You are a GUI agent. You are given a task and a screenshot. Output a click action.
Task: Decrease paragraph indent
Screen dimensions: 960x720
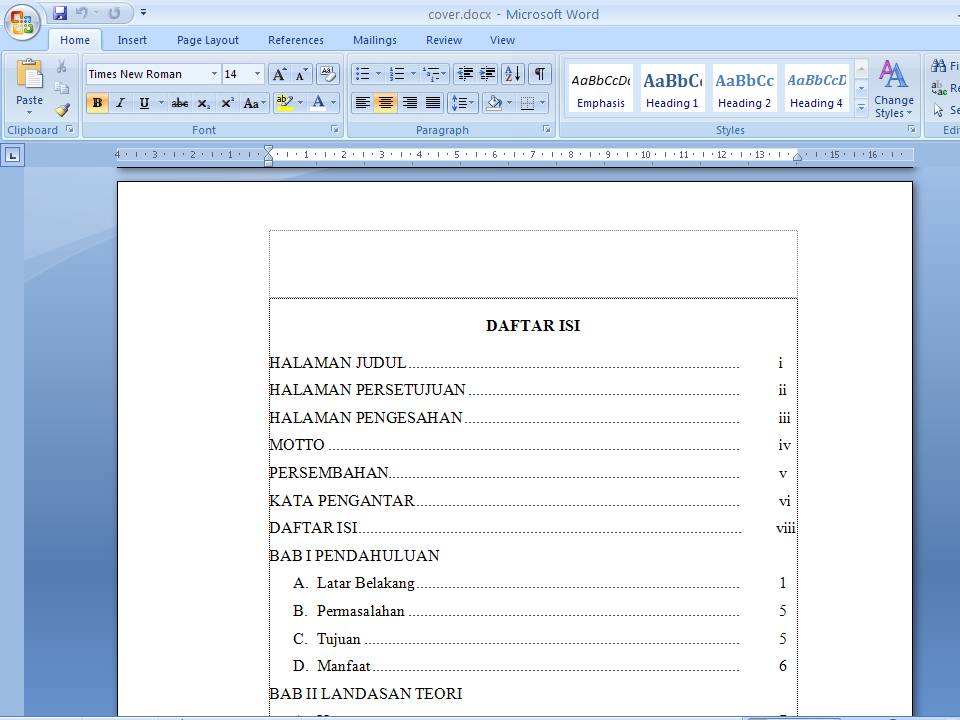465,74
